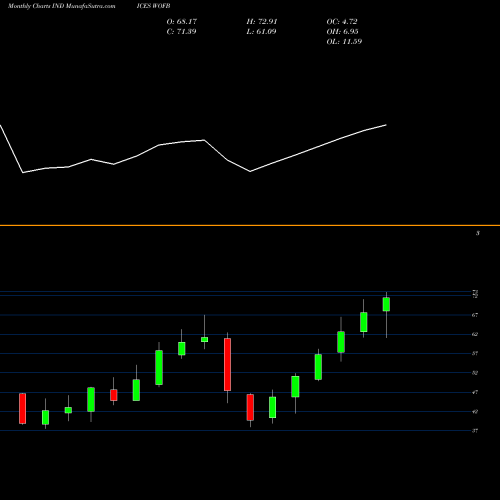This screenshot has width=500, height=500.
Task: Select the open price value O: 68.17
Action: (182, 22)
